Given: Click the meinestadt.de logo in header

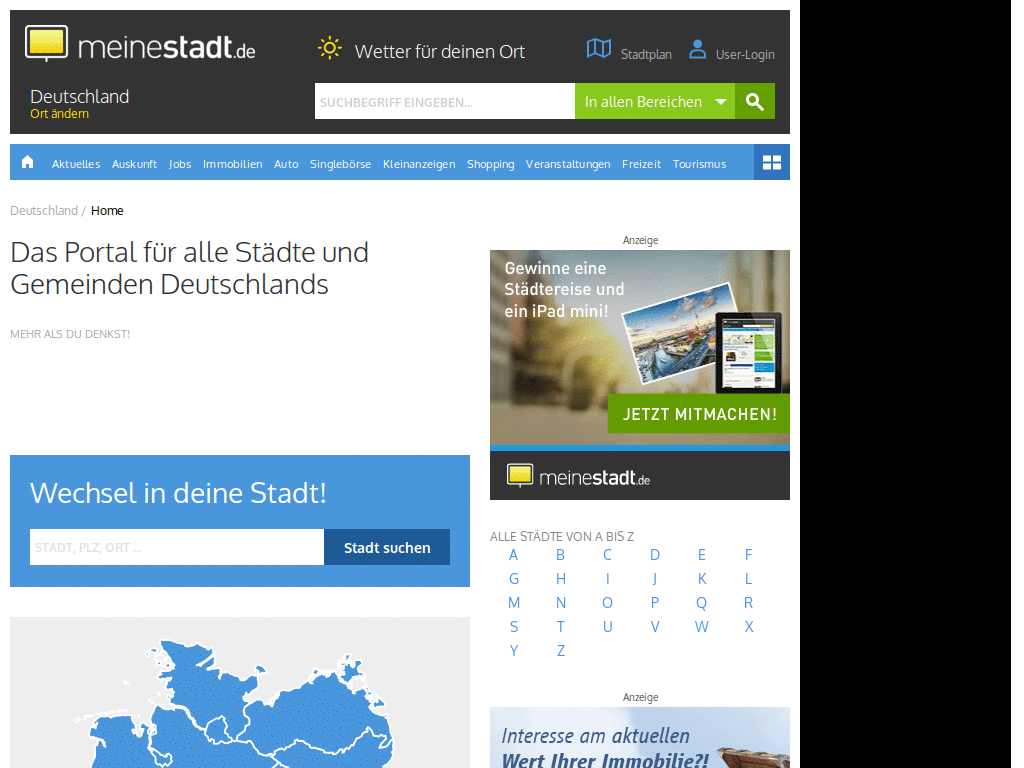Looking at the screenshot, I should [140, 44].
